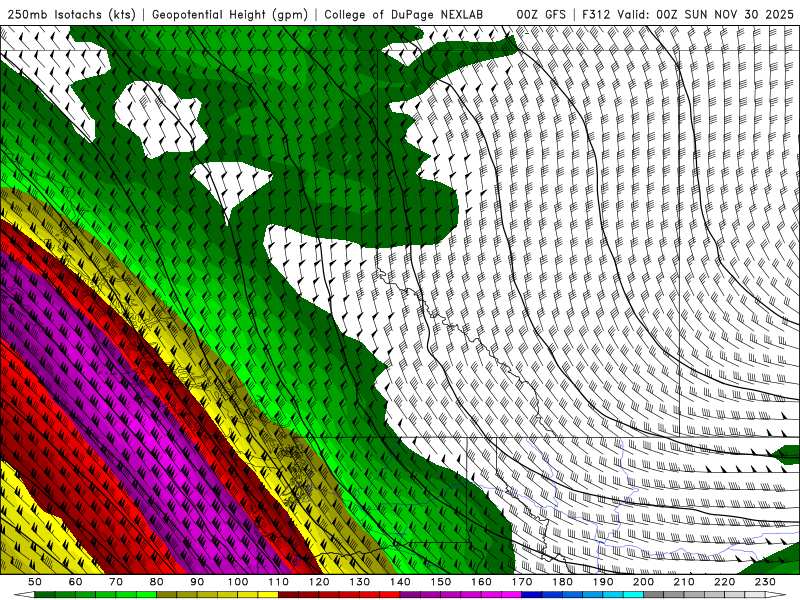The height and width of the screenshot is (600, 800).
Task: Click the '210' color scale label
Action: point(684,582)
